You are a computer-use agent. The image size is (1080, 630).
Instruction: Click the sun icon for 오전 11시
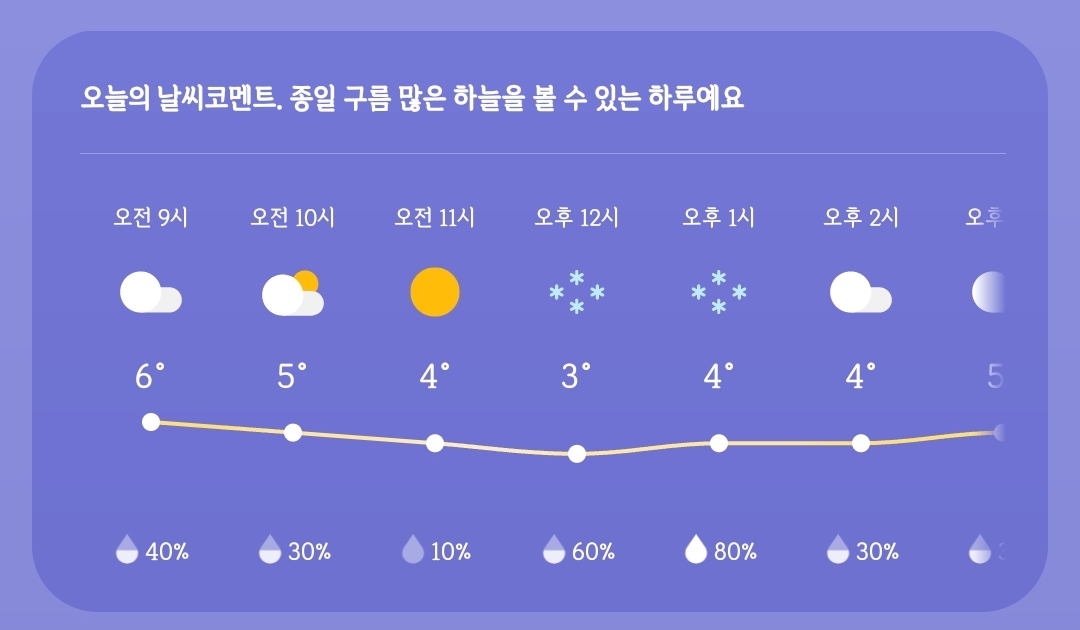click(x=435, y=293)
